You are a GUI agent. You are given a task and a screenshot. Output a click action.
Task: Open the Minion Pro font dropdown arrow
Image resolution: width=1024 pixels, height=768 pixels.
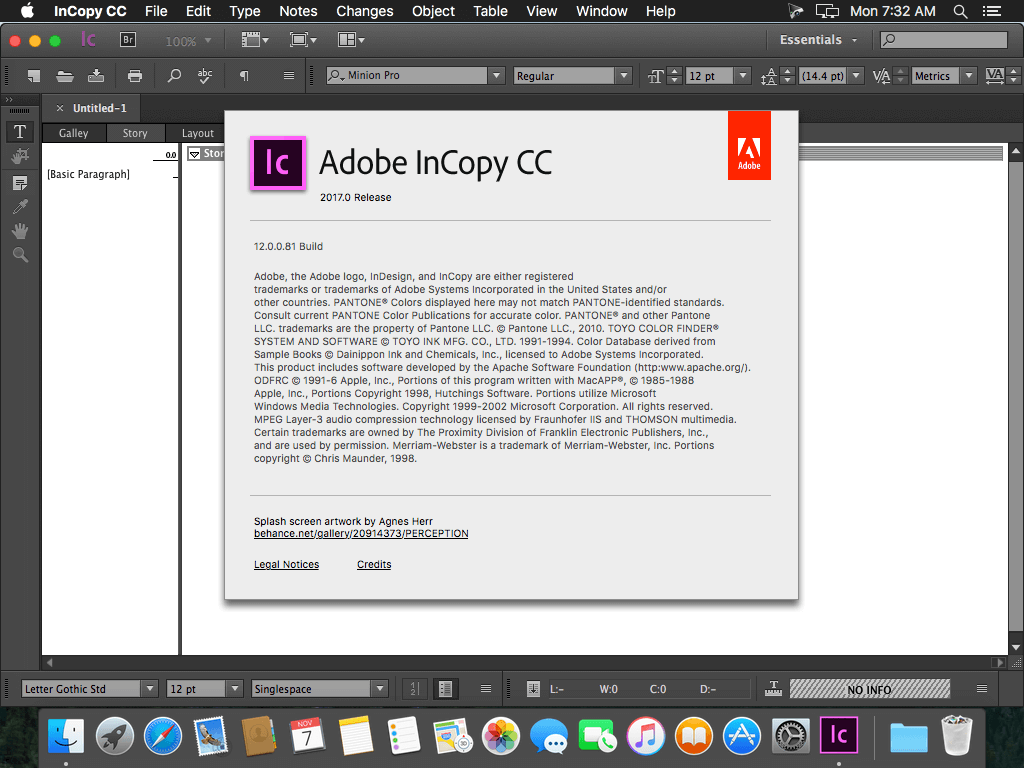pyautogui.click(x=496, y=76)
